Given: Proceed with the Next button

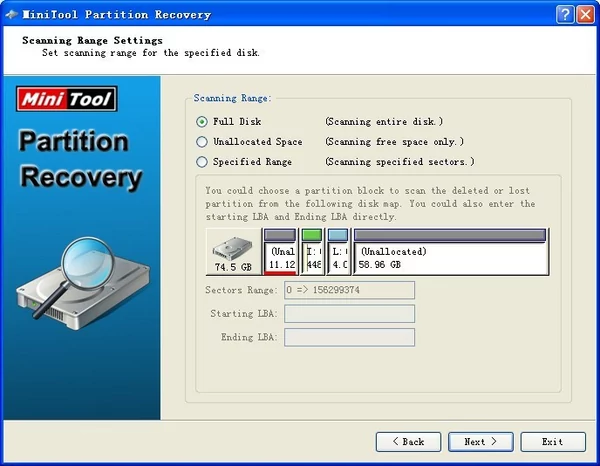Looking at the screenshot, I should [x=481, y=442].
